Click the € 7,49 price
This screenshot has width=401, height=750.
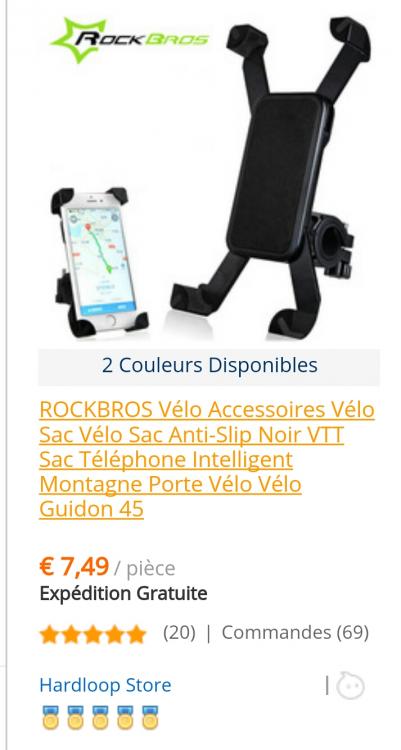click(74, 567)
